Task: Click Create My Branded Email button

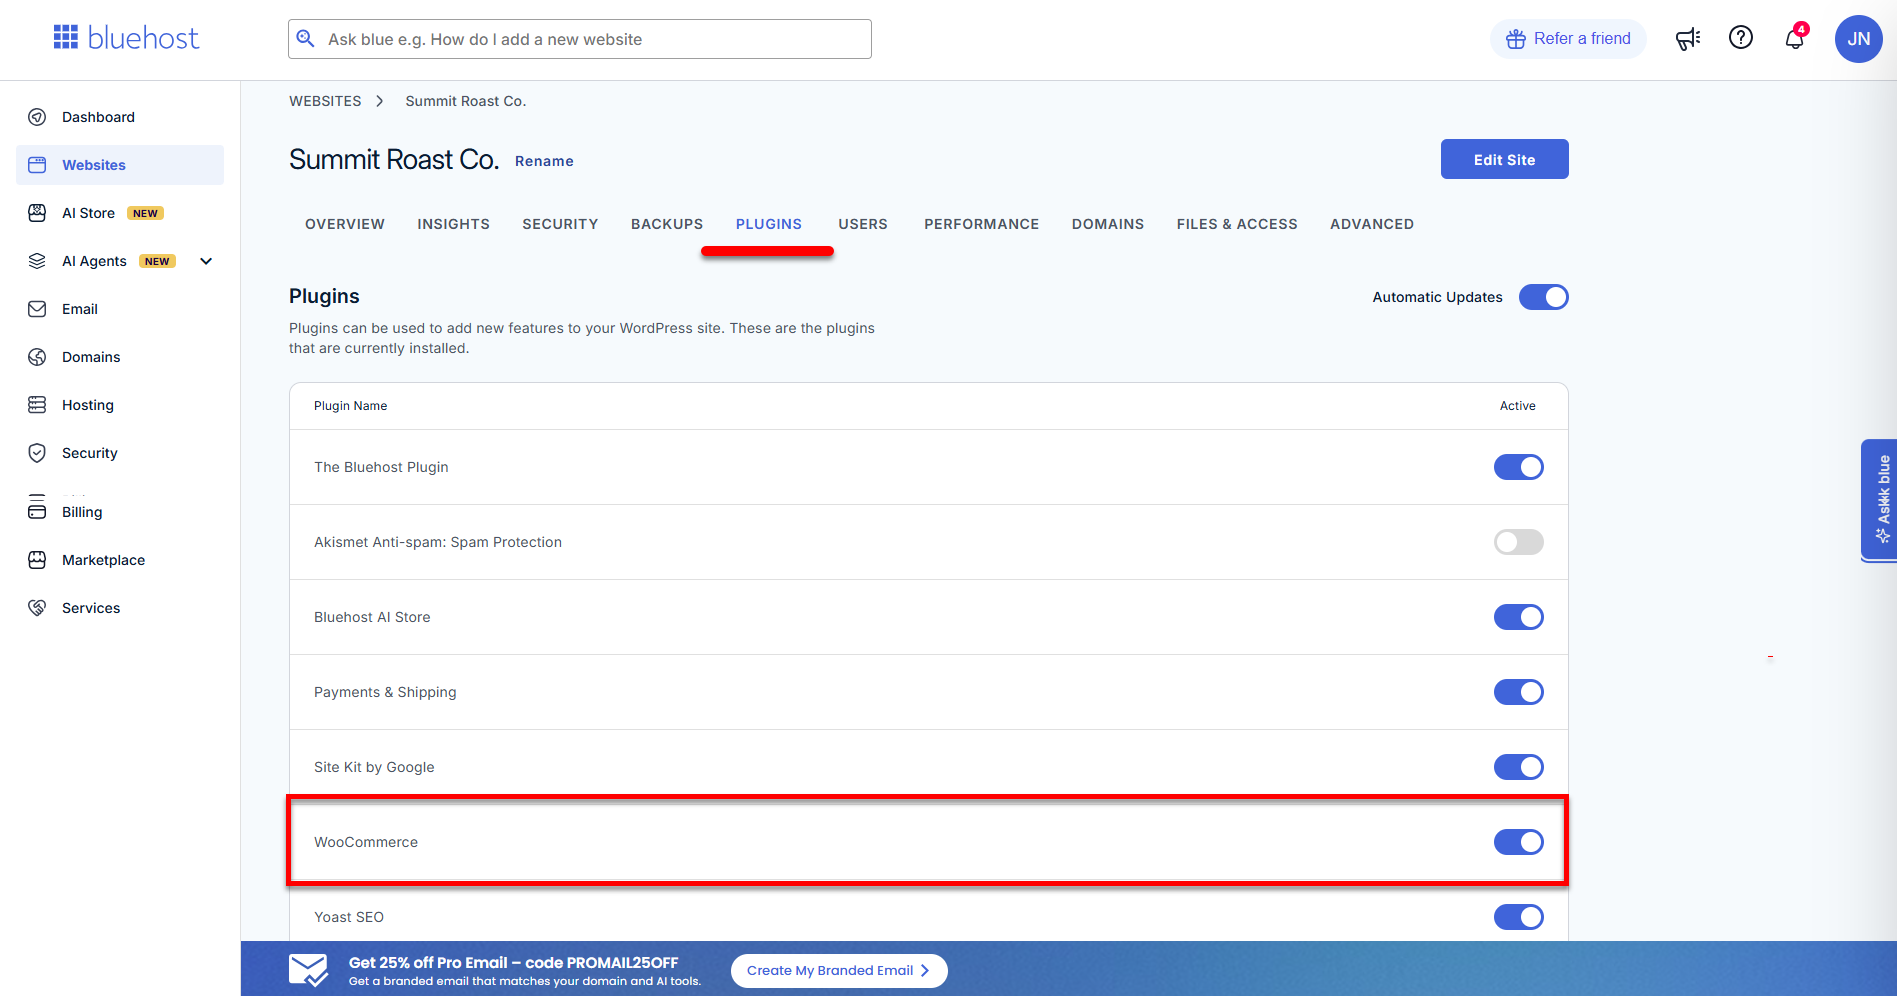Action: [x=839, y=970]
